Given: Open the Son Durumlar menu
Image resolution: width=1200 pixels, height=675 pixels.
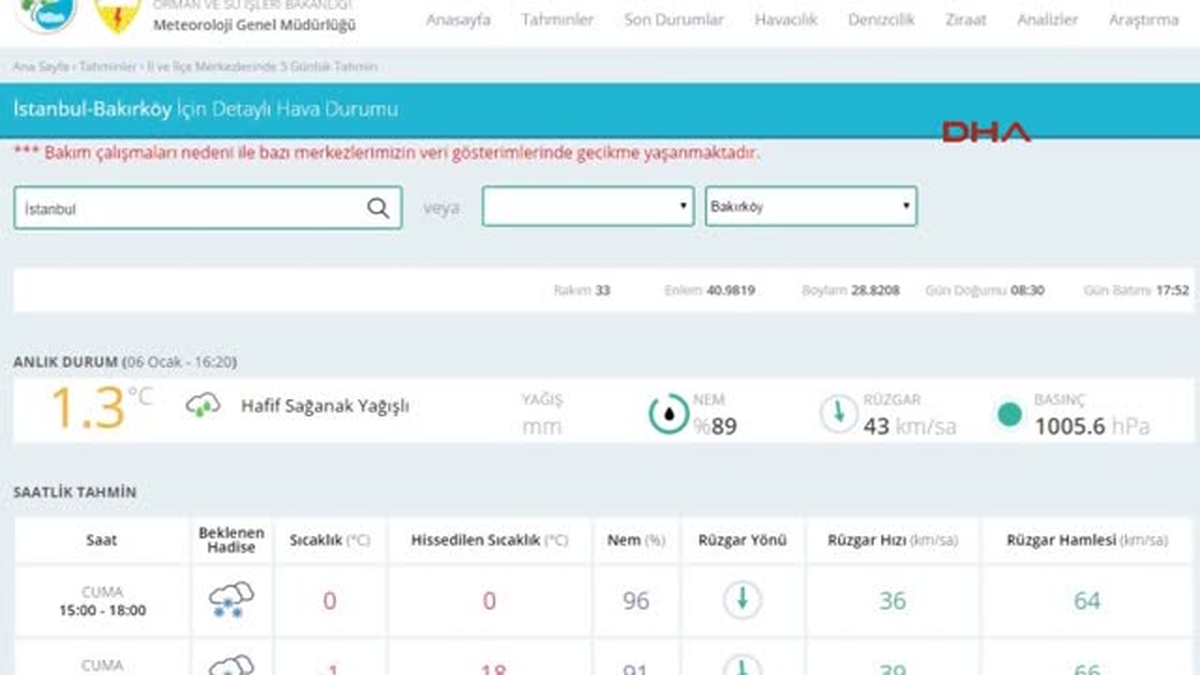Looking at the screenshot, I should (674, 20).
